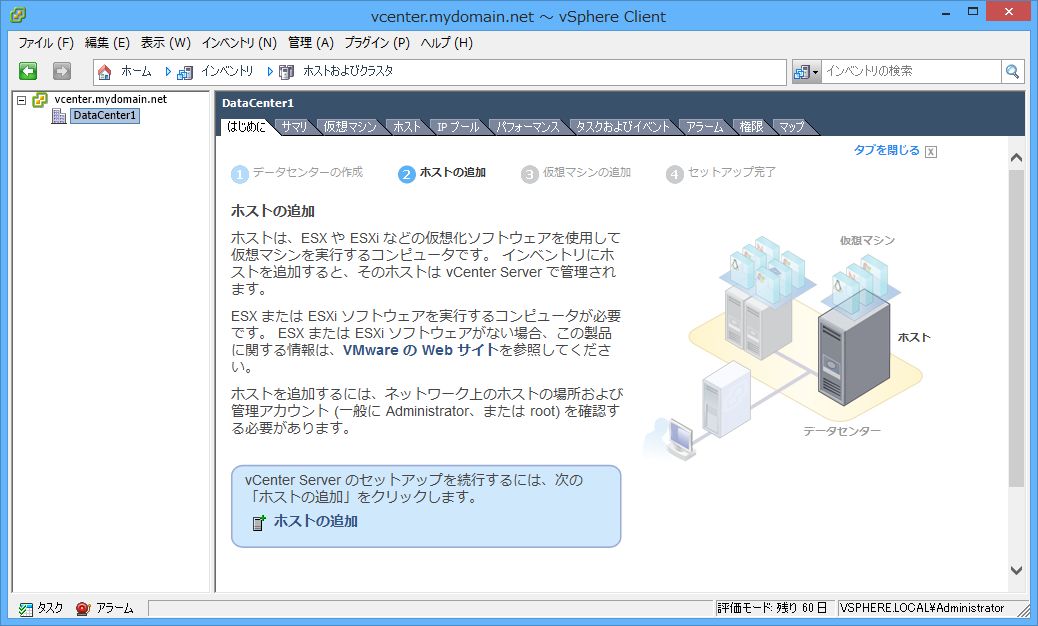This screenshot has width=1038, height=626.
Task: Click the アラーム label in the status bar
Action: 115,608
